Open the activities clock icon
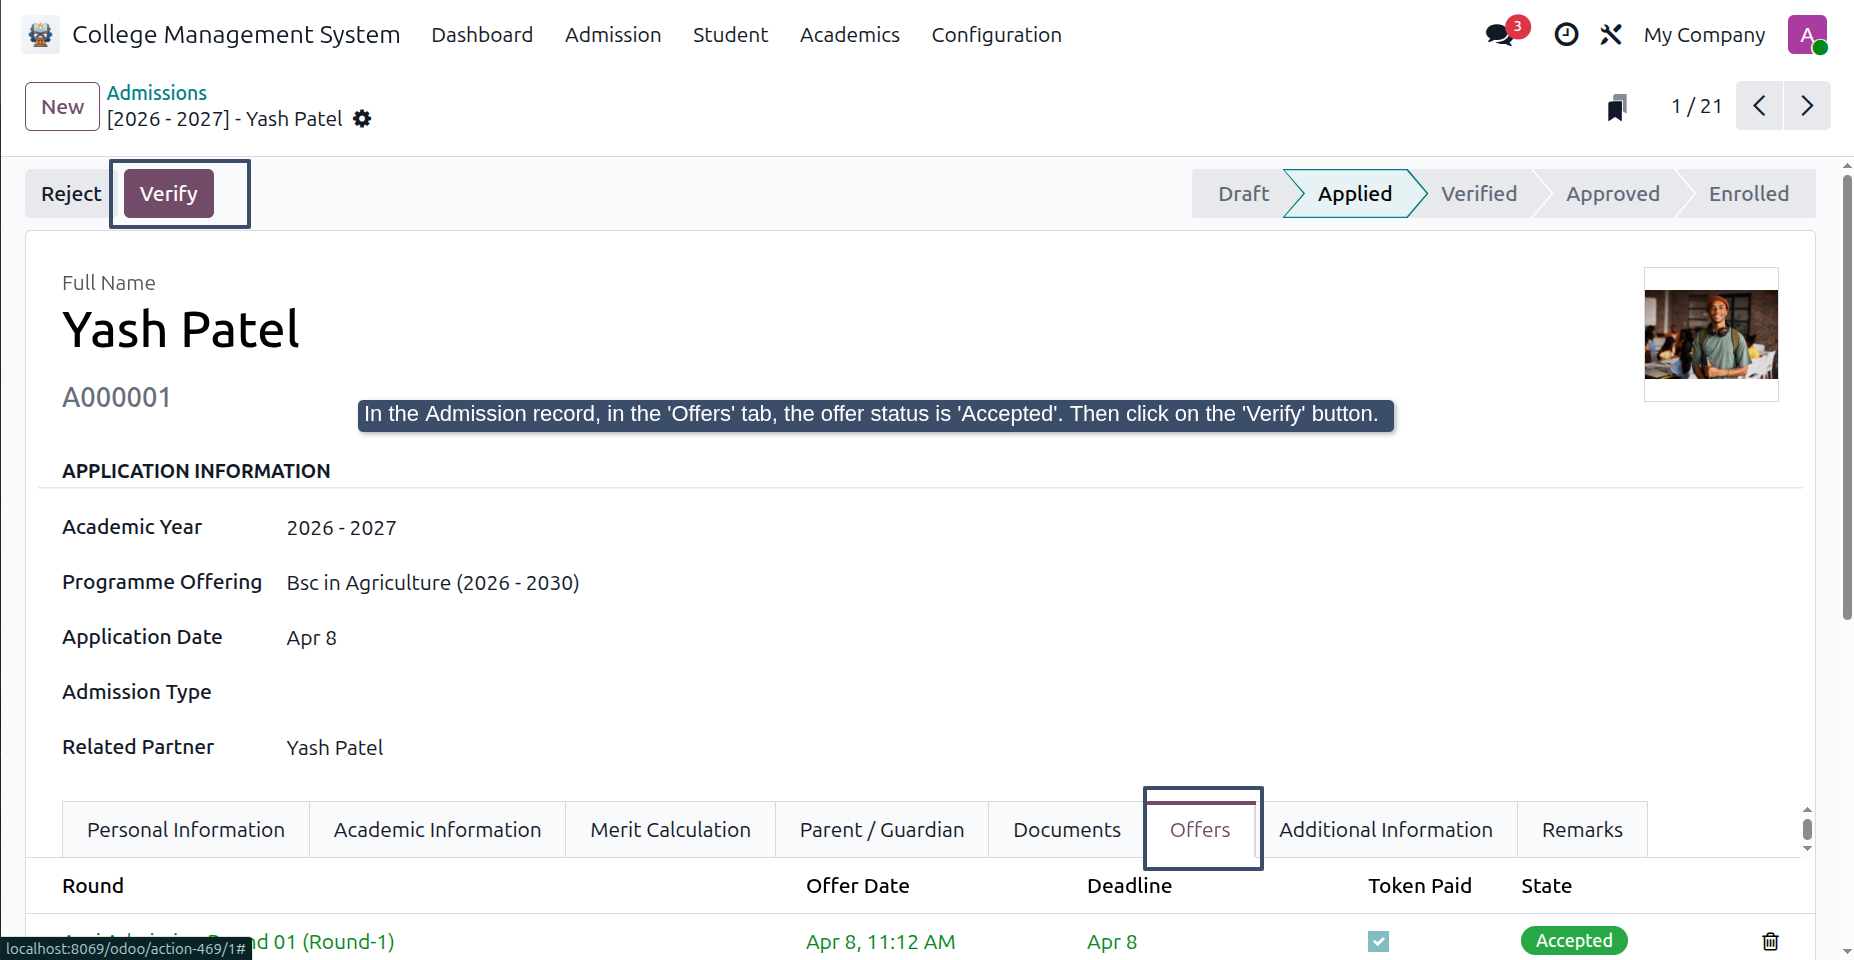 [x=1566, y=35]
